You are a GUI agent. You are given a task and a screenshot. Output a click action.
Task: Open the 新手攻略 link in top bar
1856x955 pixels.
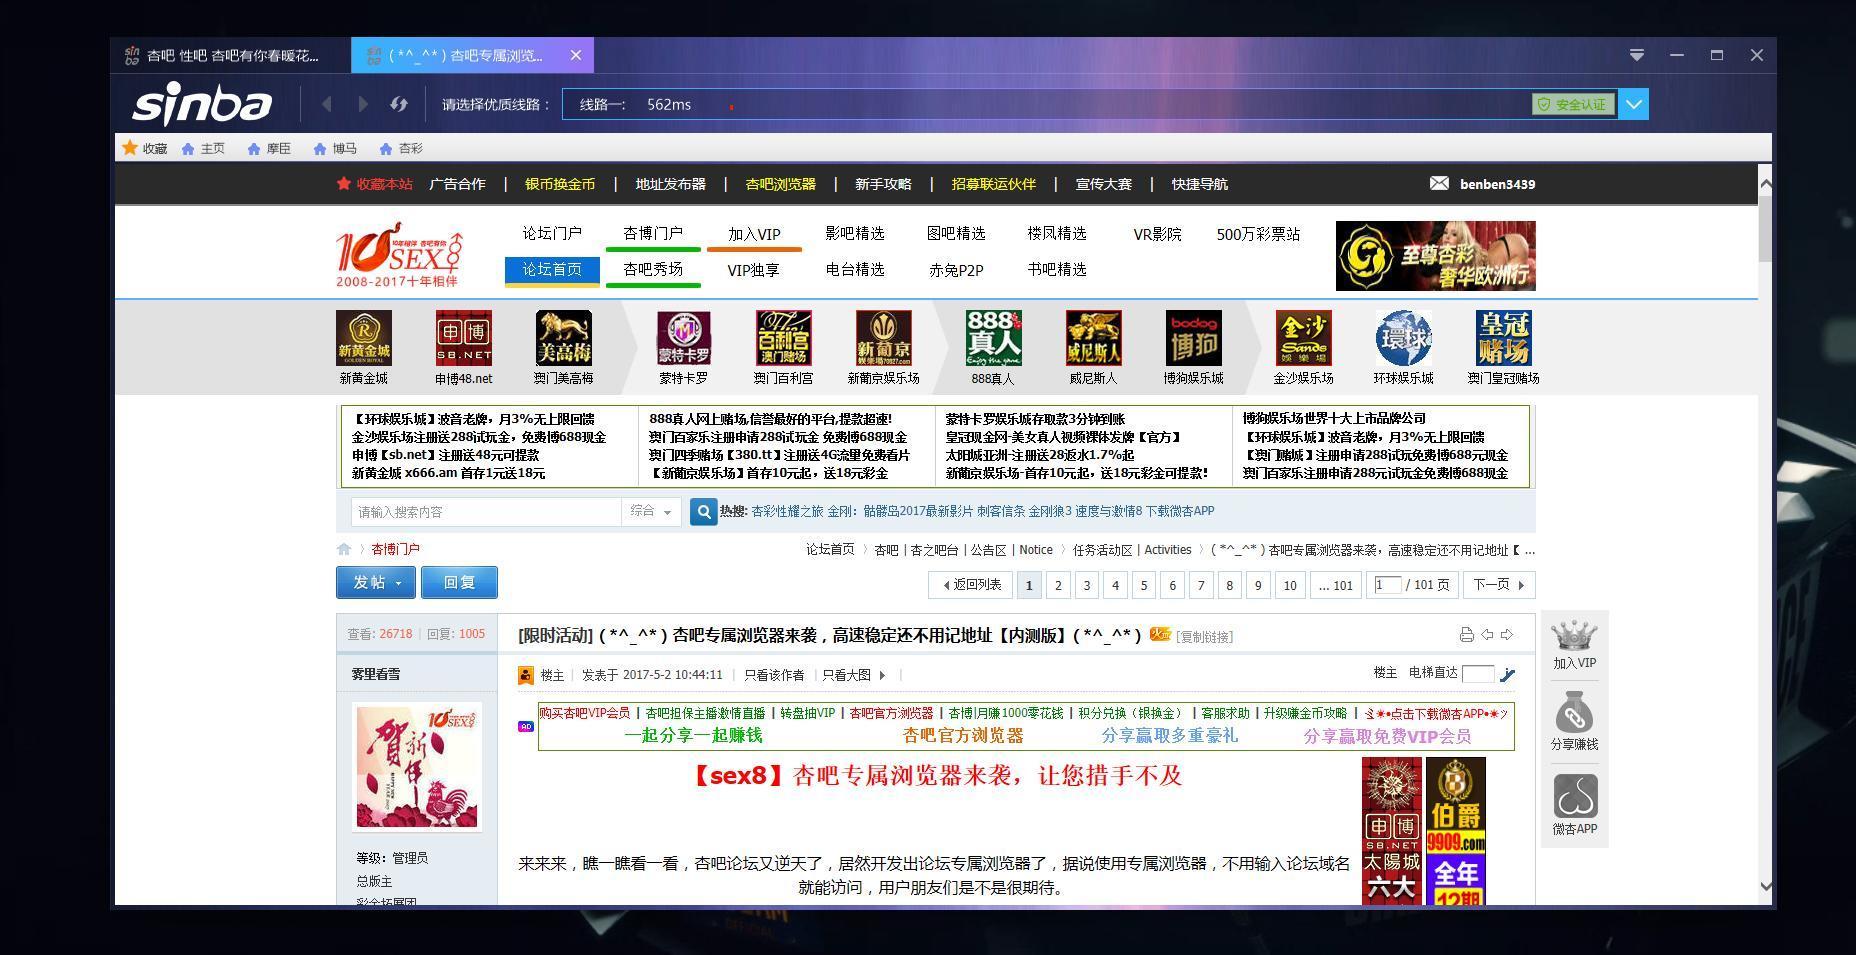(x=883, y=184)
